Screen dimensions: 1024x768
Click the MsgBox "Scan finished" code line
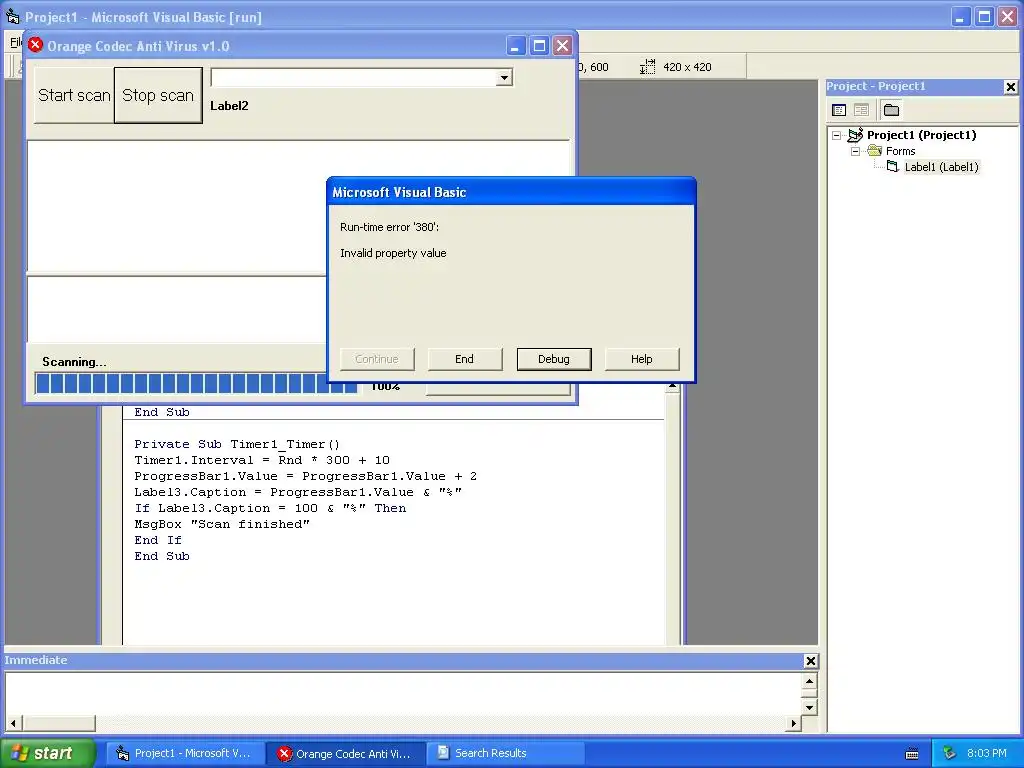[x=222, y=524]
